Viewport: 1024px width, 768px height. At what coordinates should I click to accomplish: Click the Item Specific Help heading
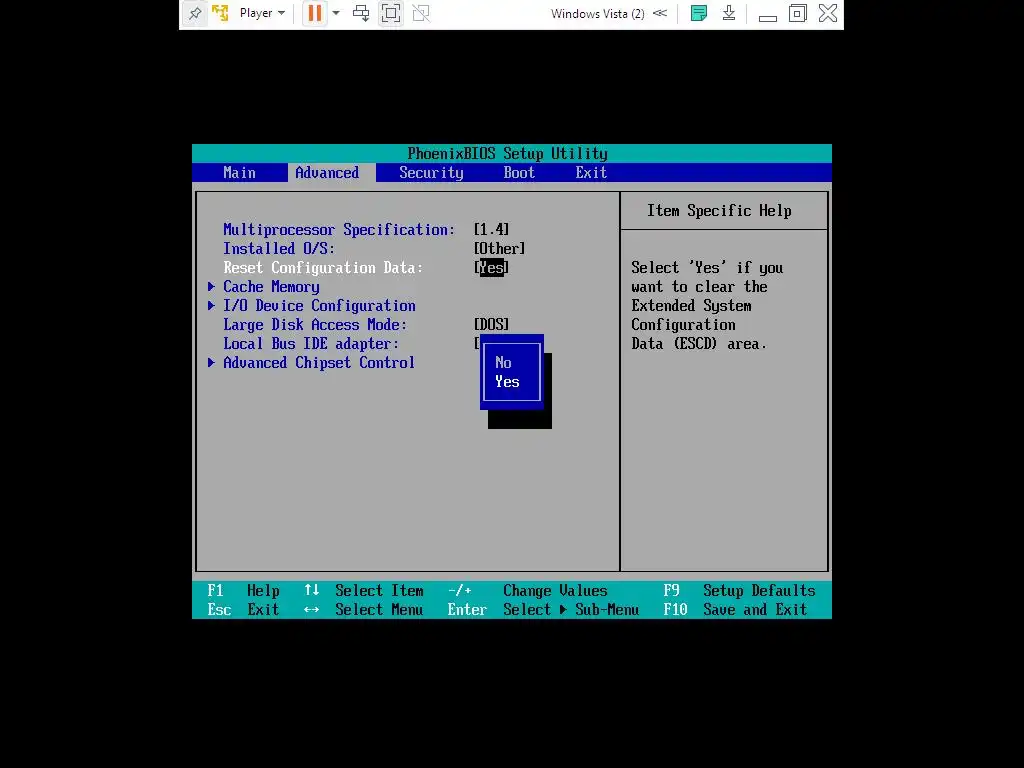pyautogui.click(x=719, y=211)
